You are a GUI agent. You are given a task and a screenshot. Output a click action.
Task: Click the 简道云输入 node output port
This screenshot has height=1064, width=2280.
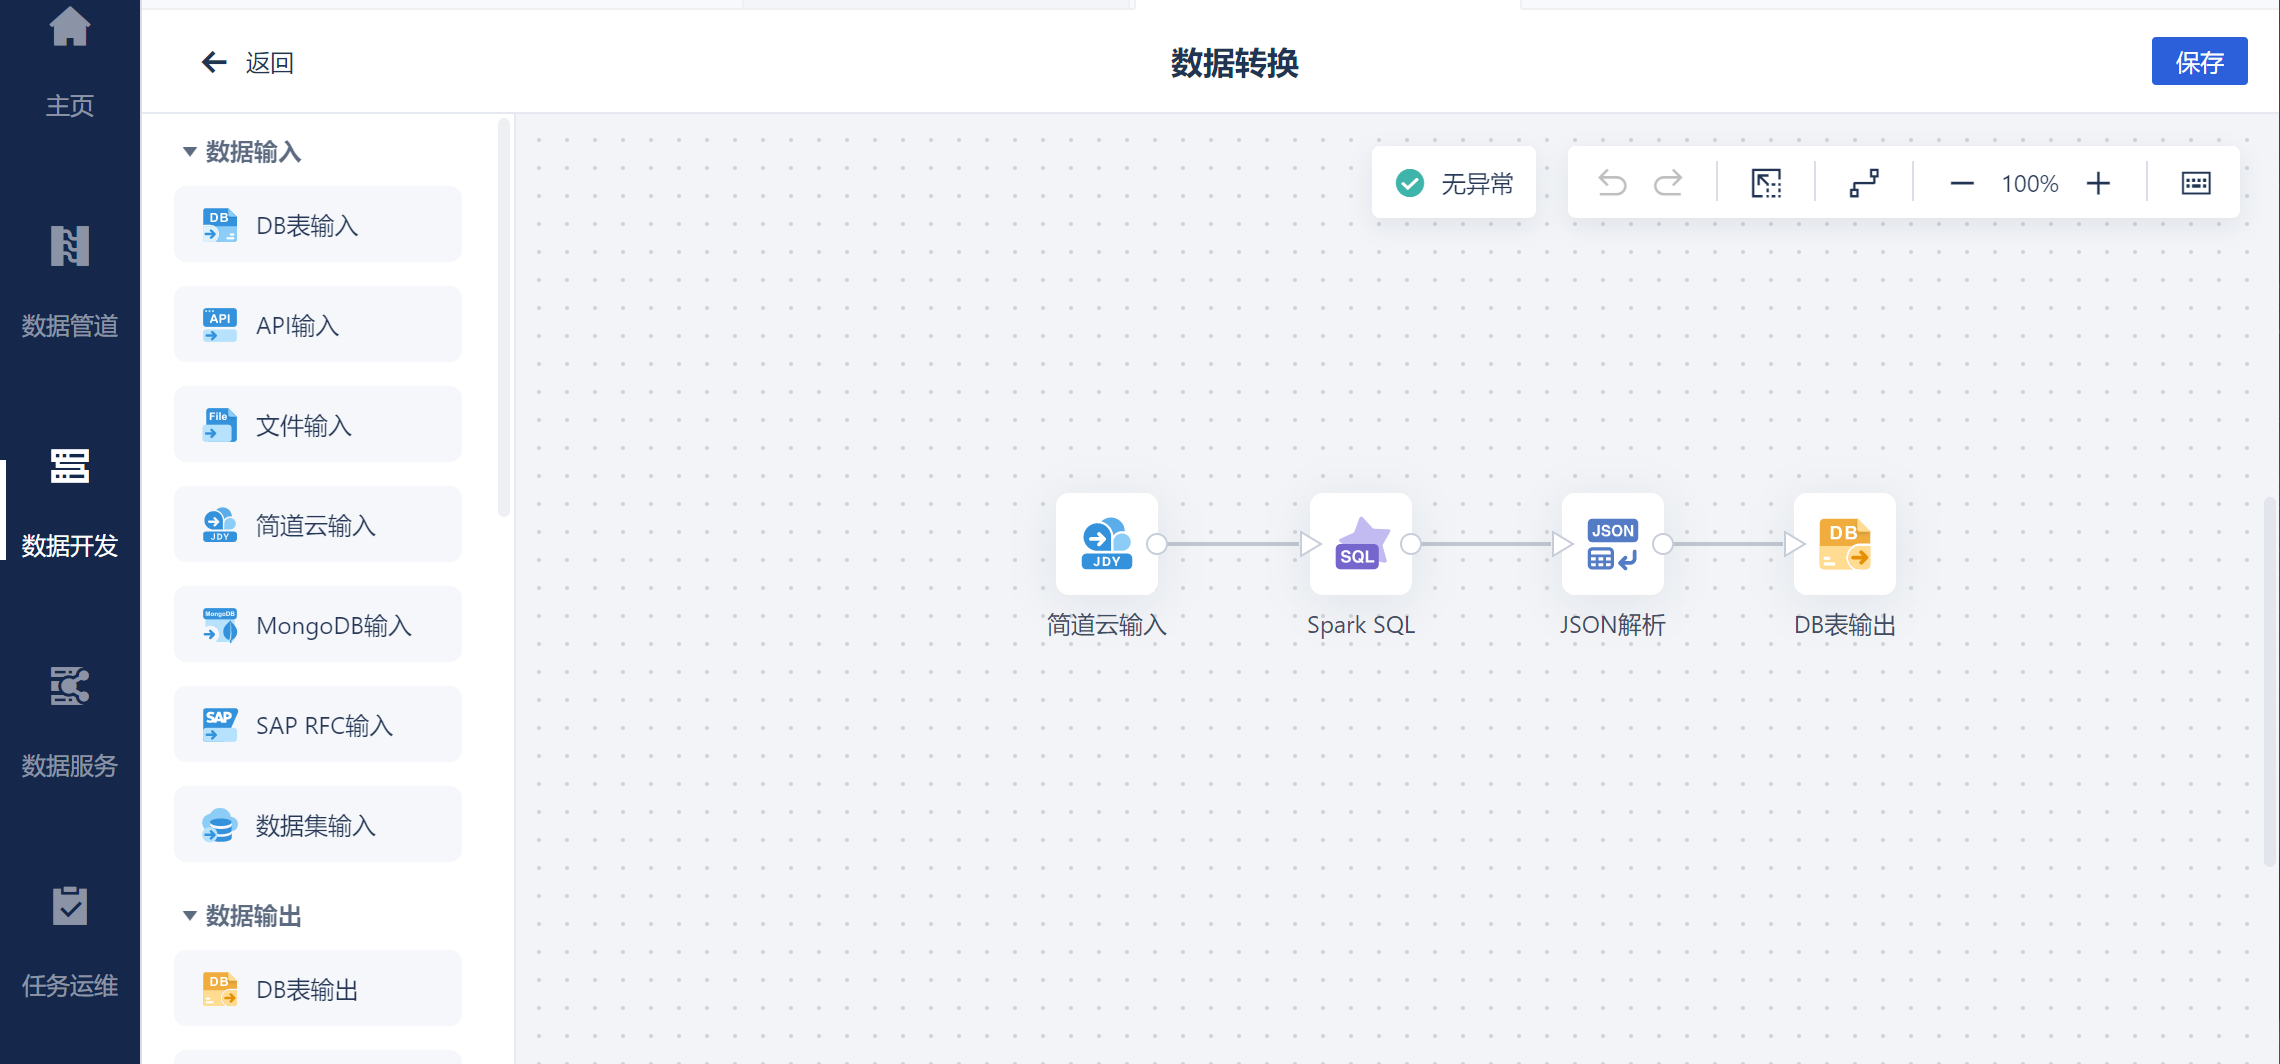pos(1157,544)
